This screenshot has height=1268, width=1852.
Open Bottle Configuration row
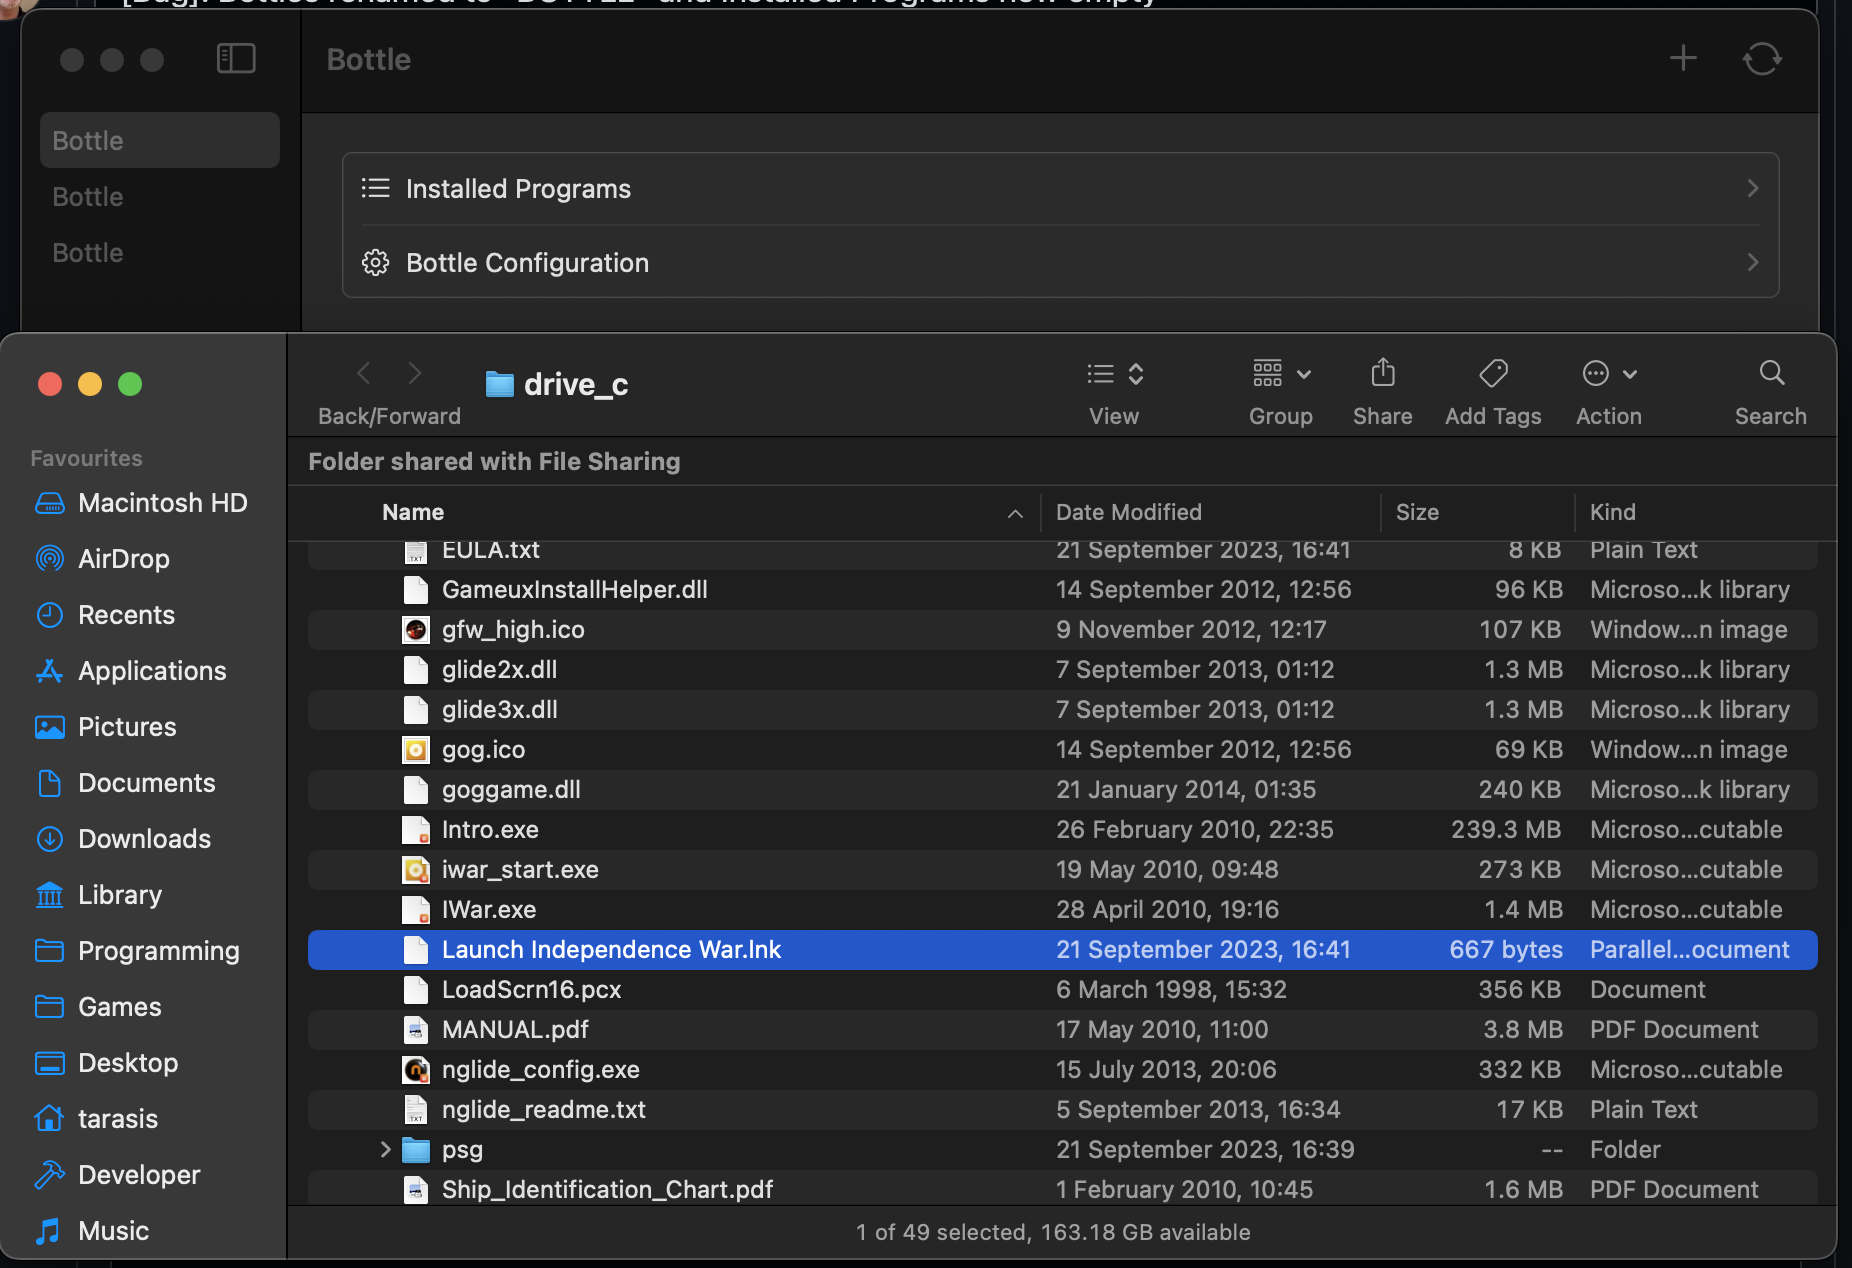1060,263
